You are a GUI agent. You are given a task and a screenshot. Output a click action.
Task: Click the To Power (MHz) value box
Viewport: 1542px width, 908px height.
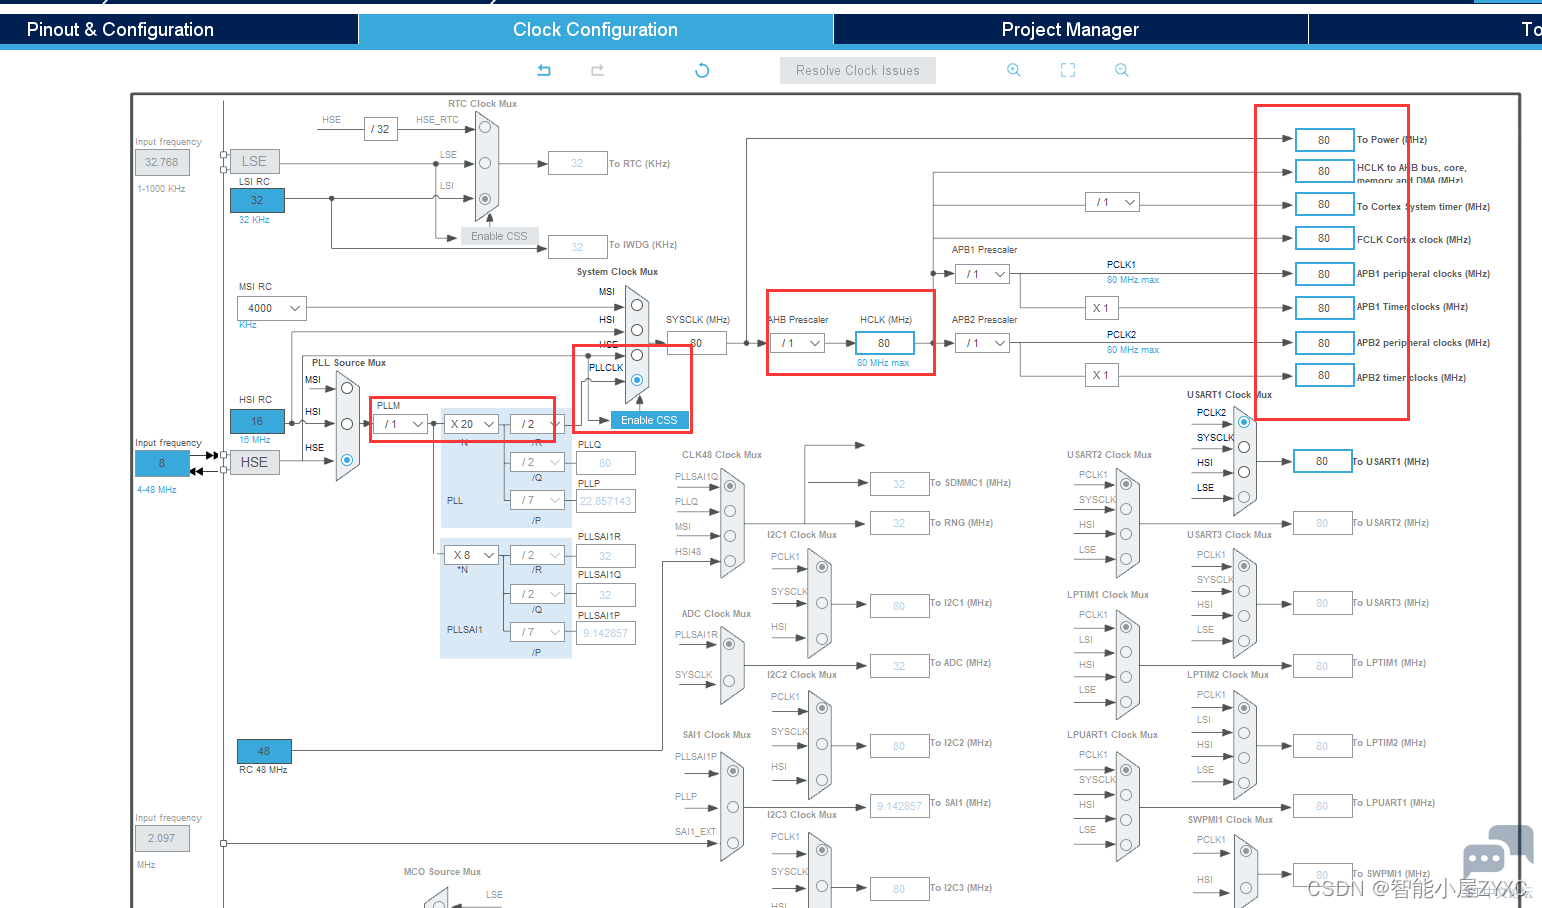pyautogui.click(x=1324, y=140)
